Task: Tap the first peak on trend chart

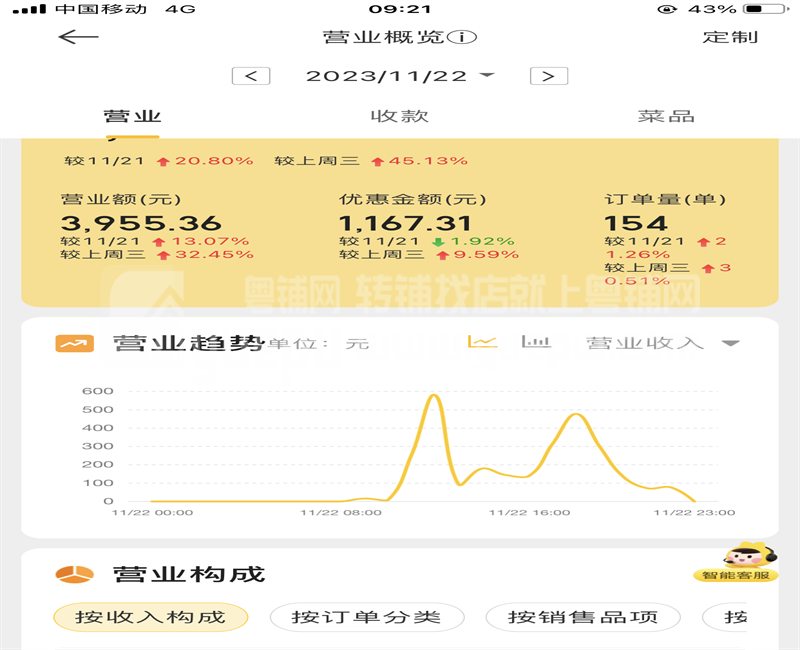Action: (x=433, y=397)
